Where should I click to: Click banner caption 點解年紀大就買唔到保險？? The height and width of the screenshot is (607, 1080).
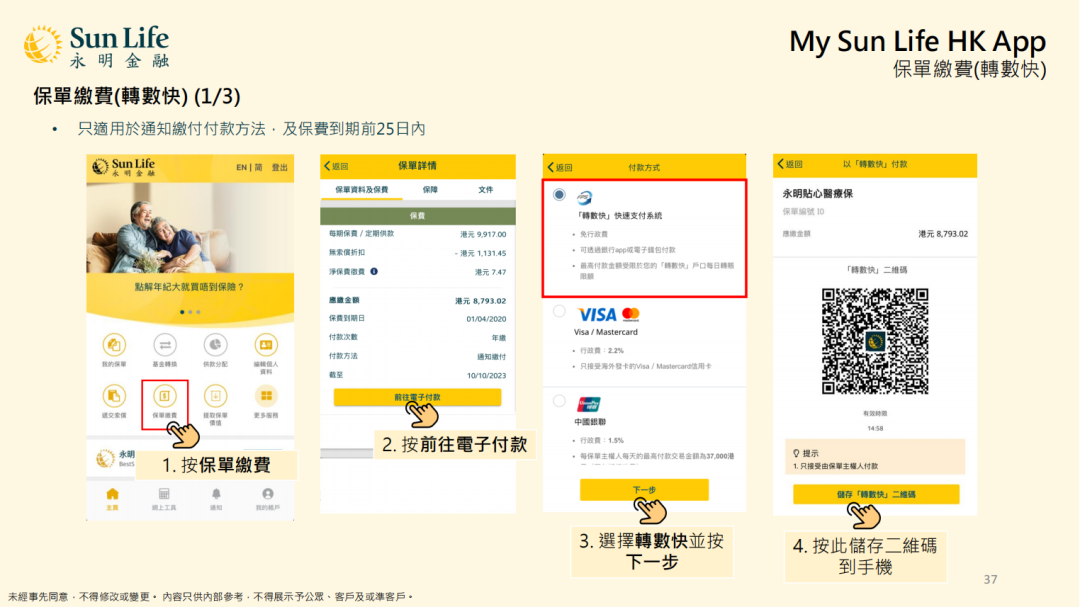click(x=189, y=287)
